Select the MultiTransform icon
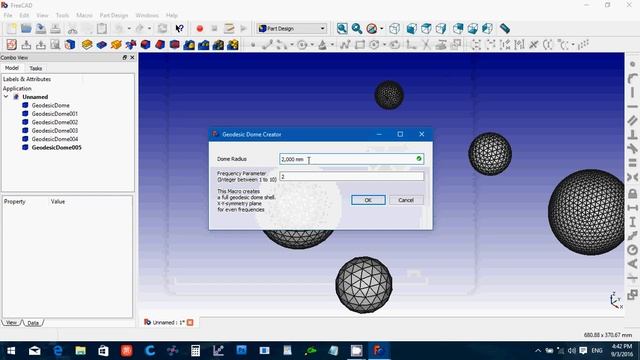Screen dimensions: 640x360 [233, 44]
